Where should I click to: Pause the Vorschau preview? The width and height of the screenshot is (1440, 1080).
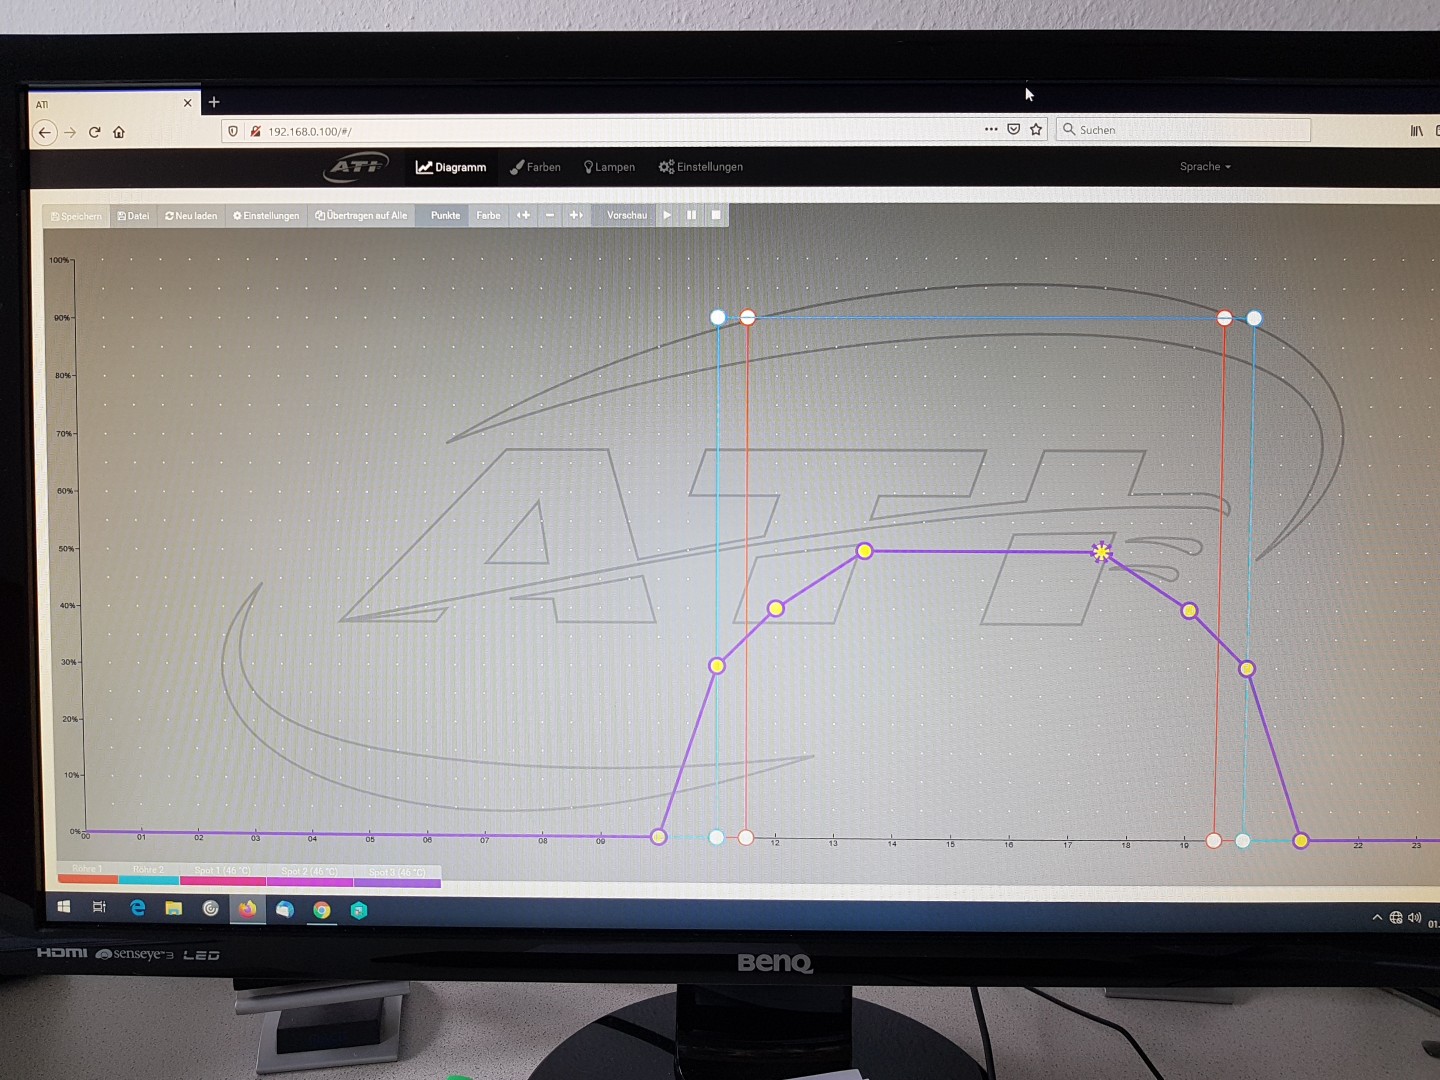click(691, 215)
